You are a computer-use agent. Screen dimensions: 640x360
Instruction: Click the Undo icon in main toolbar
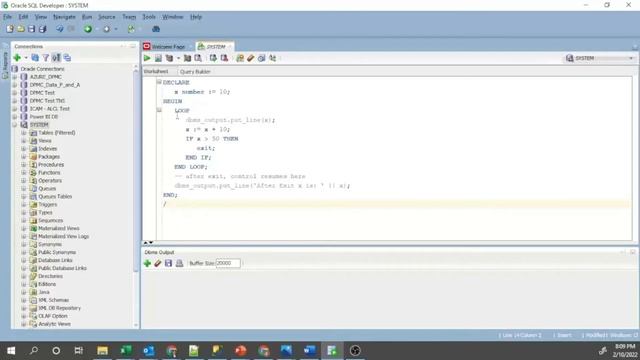(60, 29)
